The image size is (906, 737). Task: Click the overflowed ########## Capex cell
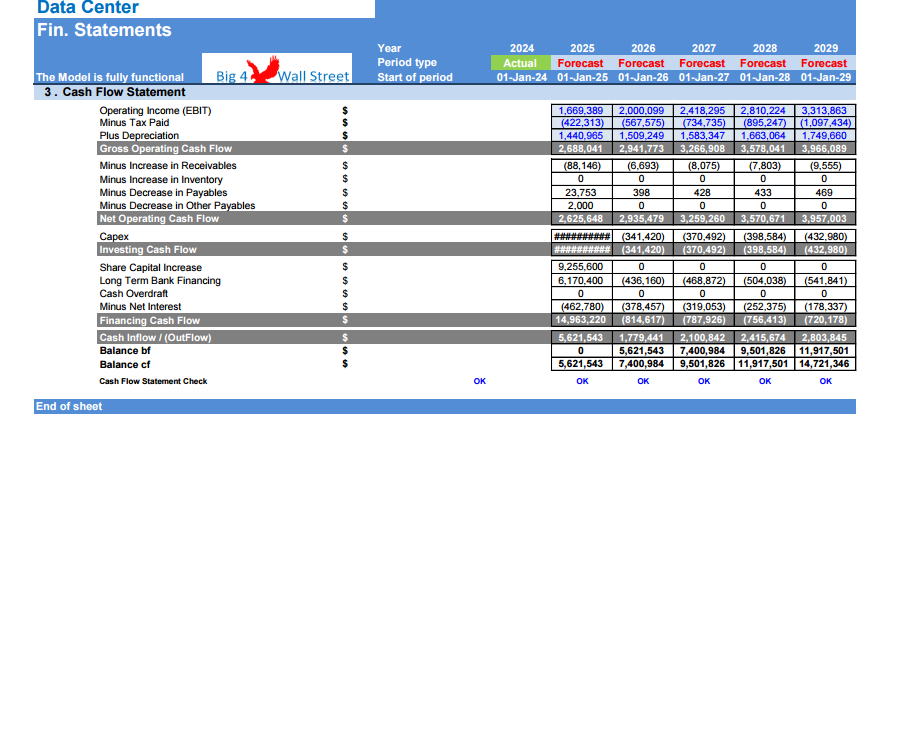(581, 236)
